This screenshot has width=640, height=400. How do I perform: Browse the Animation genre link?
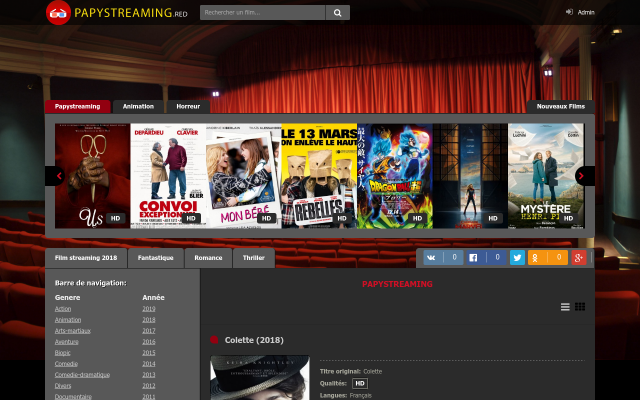click(68, 320)
